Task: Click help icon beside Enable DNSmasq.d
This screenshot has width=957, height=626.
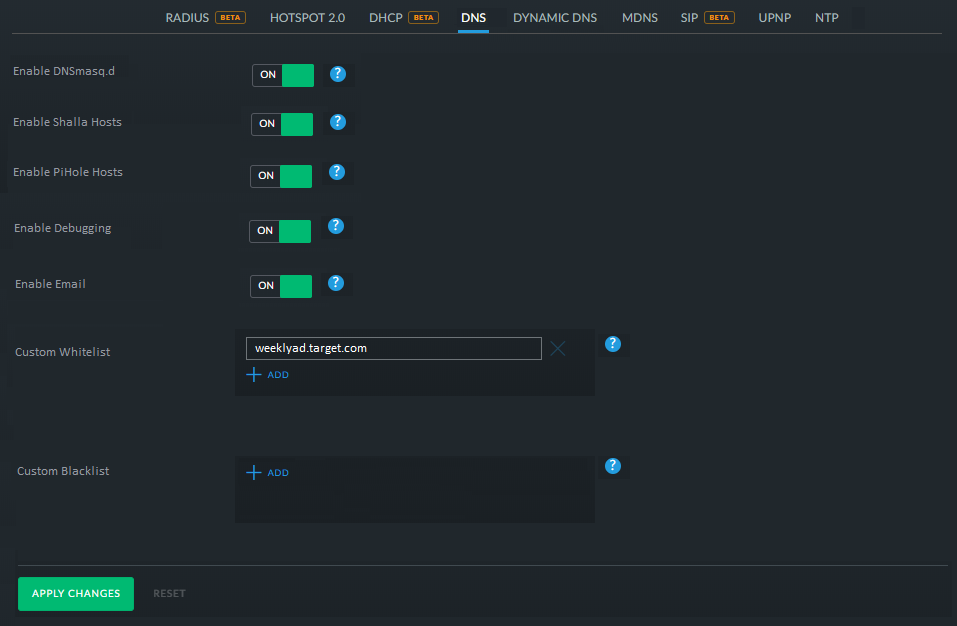Action: (x=338, y=74)
